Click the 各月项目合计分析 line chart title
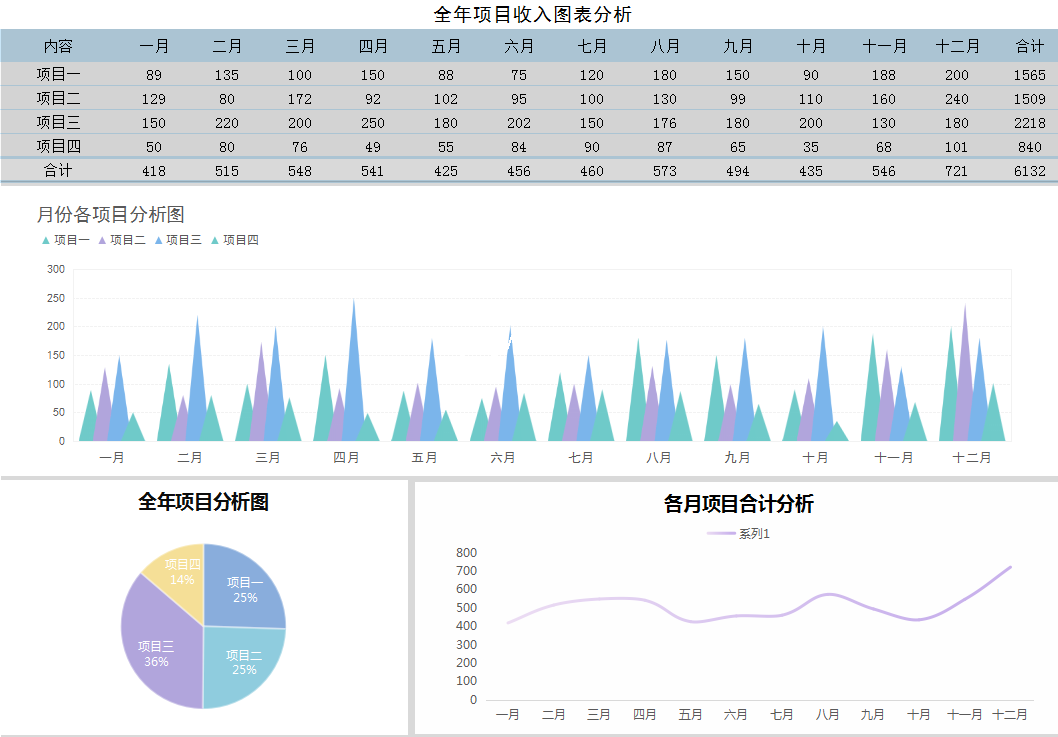The image size is (1058, 737). 738,504
